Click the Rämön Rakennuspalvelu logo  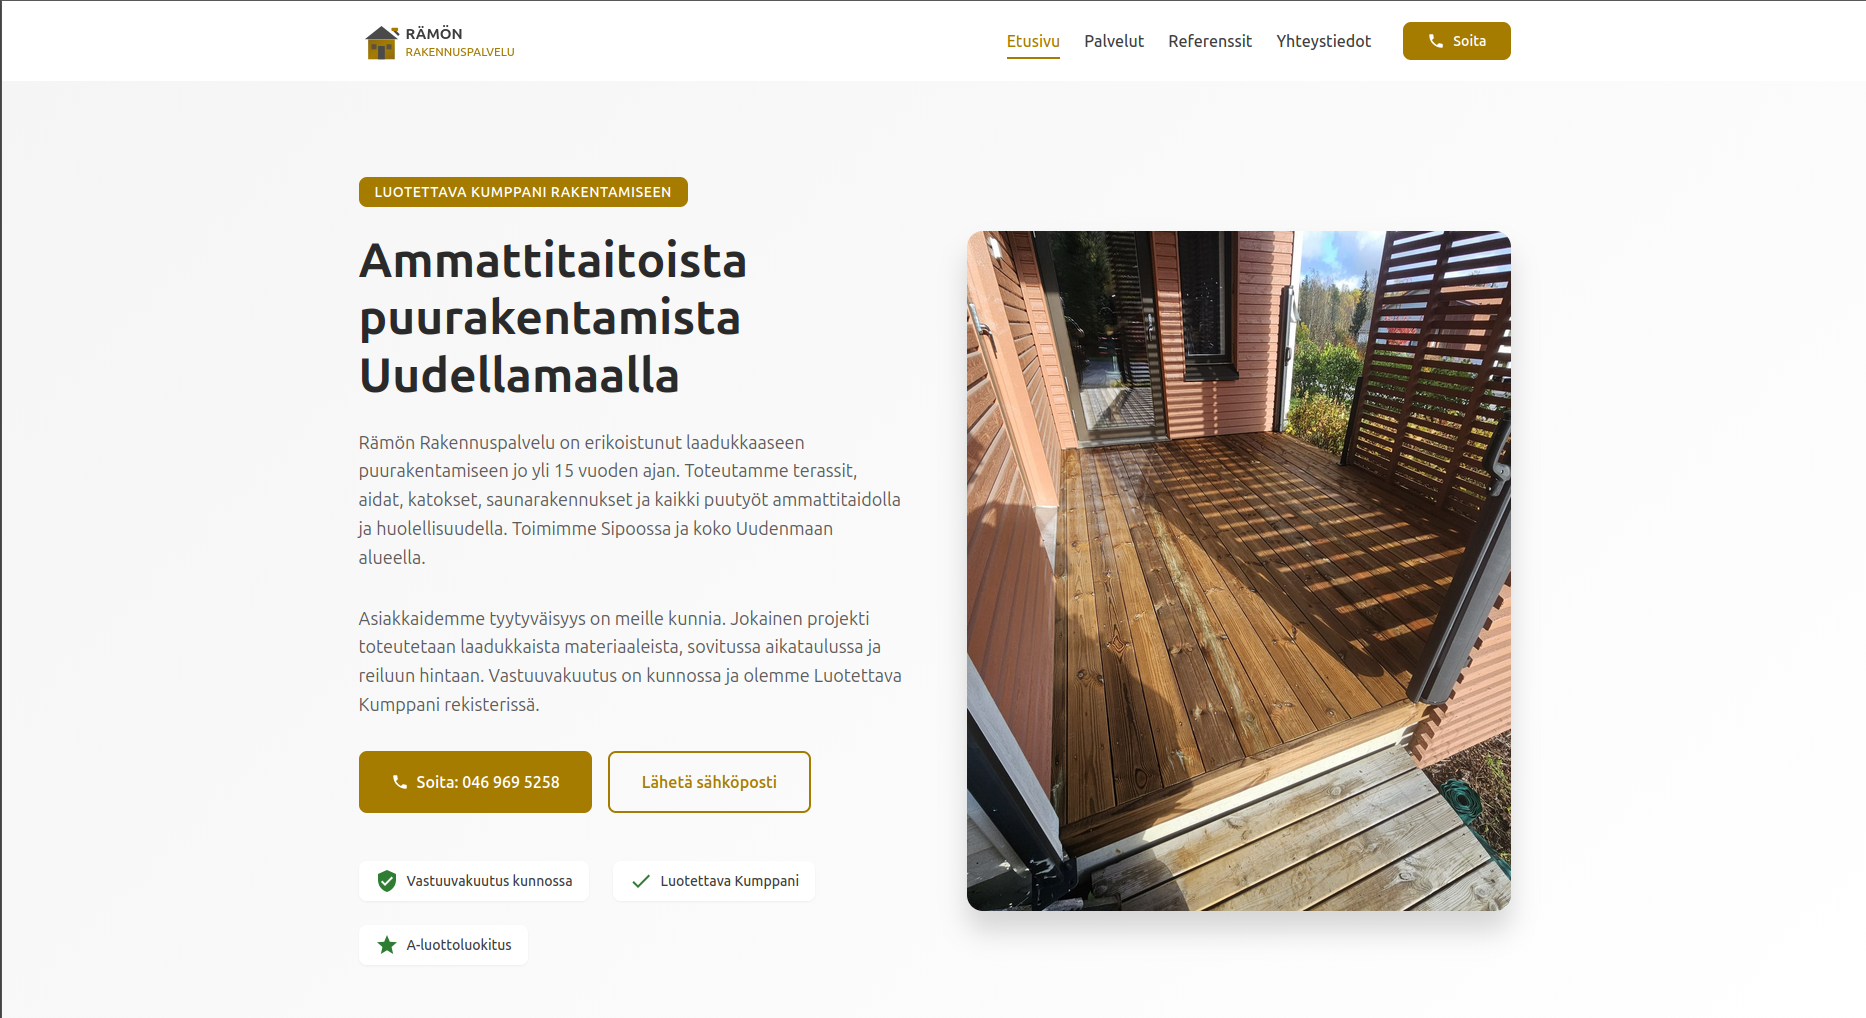tap(438, 41)
